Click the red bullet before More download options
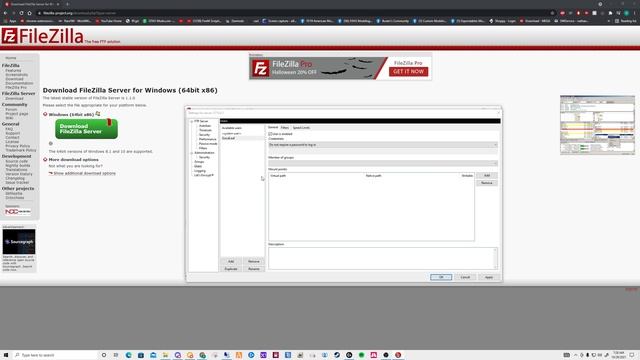The image size is (640, 360). pyautogui.click(x=45, y=160)
